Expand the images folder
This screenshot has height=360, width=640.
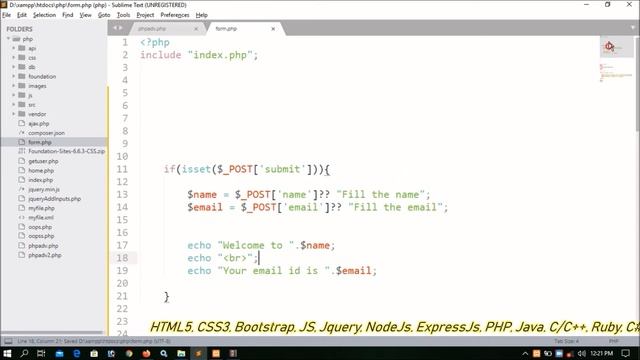pos(13,86)
